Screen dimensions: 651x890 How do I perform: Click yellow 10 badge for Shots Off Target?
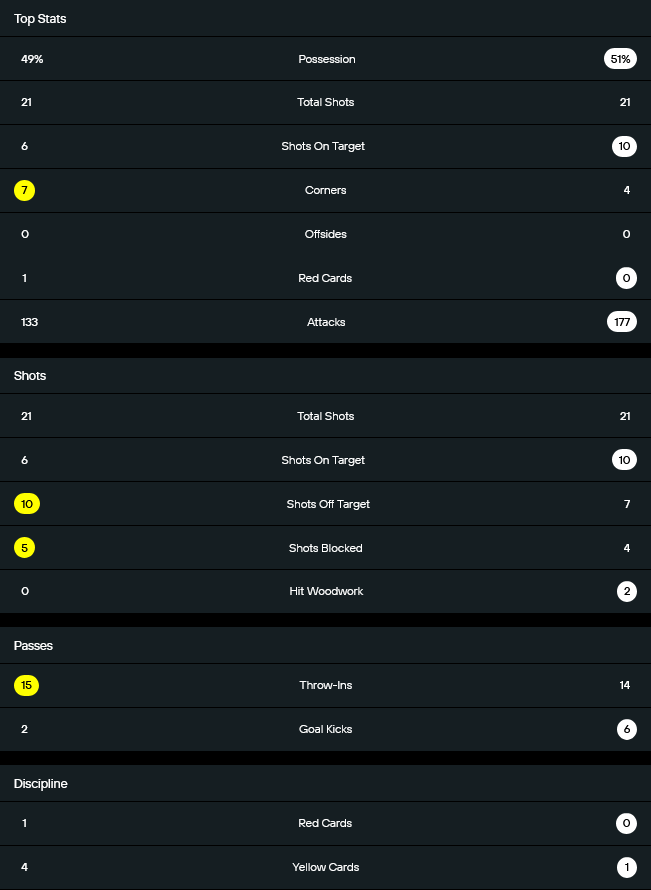[27, 504]
